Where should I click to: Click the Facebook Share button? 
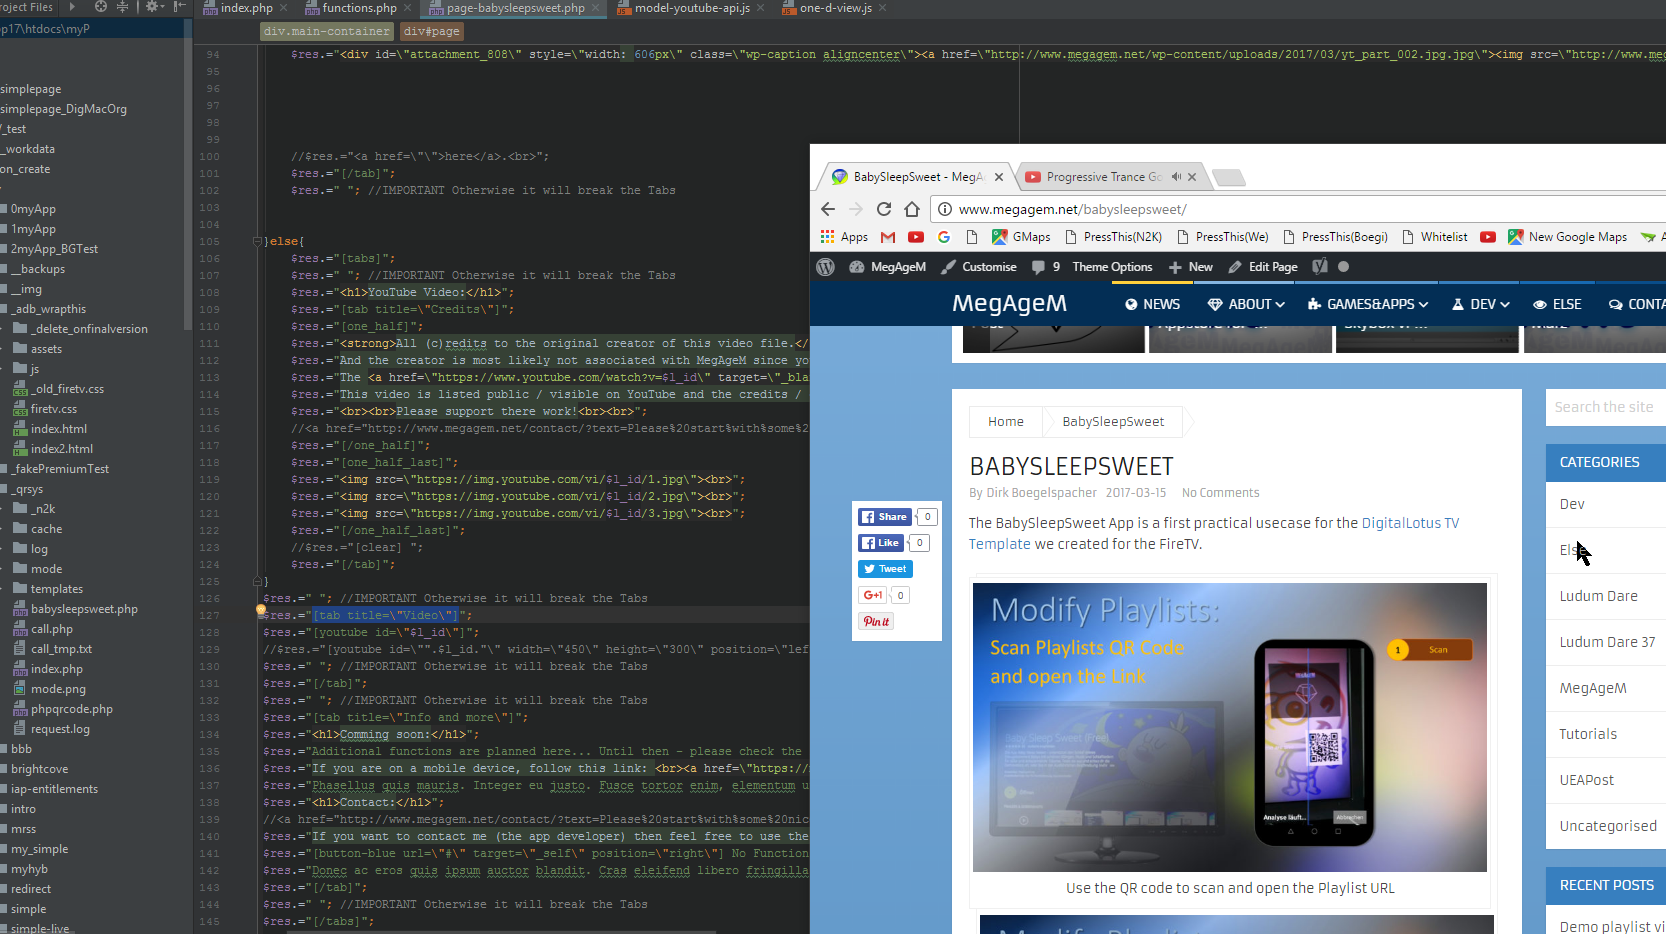[x=884, y=517]
